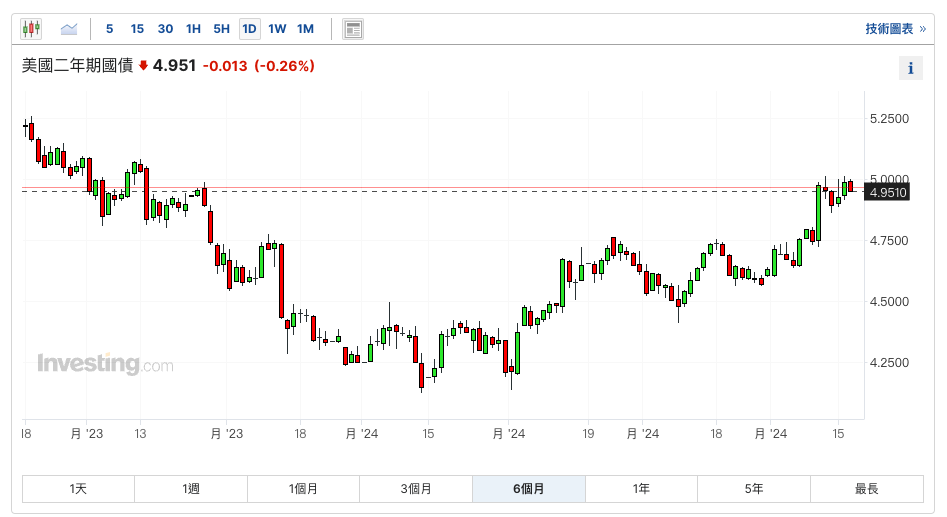This screenshot has height=517, width=947.
Task: Set the interval to 5 minutes
Action: click(109, 29)
